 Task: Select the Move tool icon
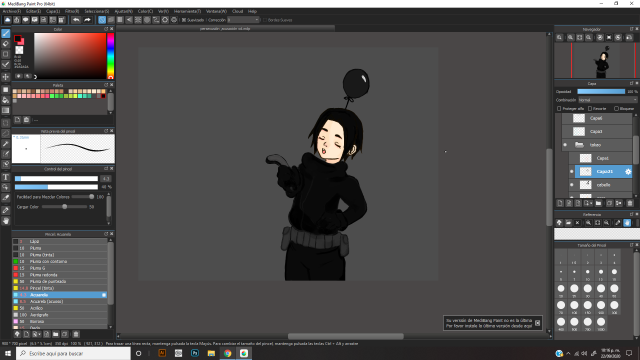point(6,77)
